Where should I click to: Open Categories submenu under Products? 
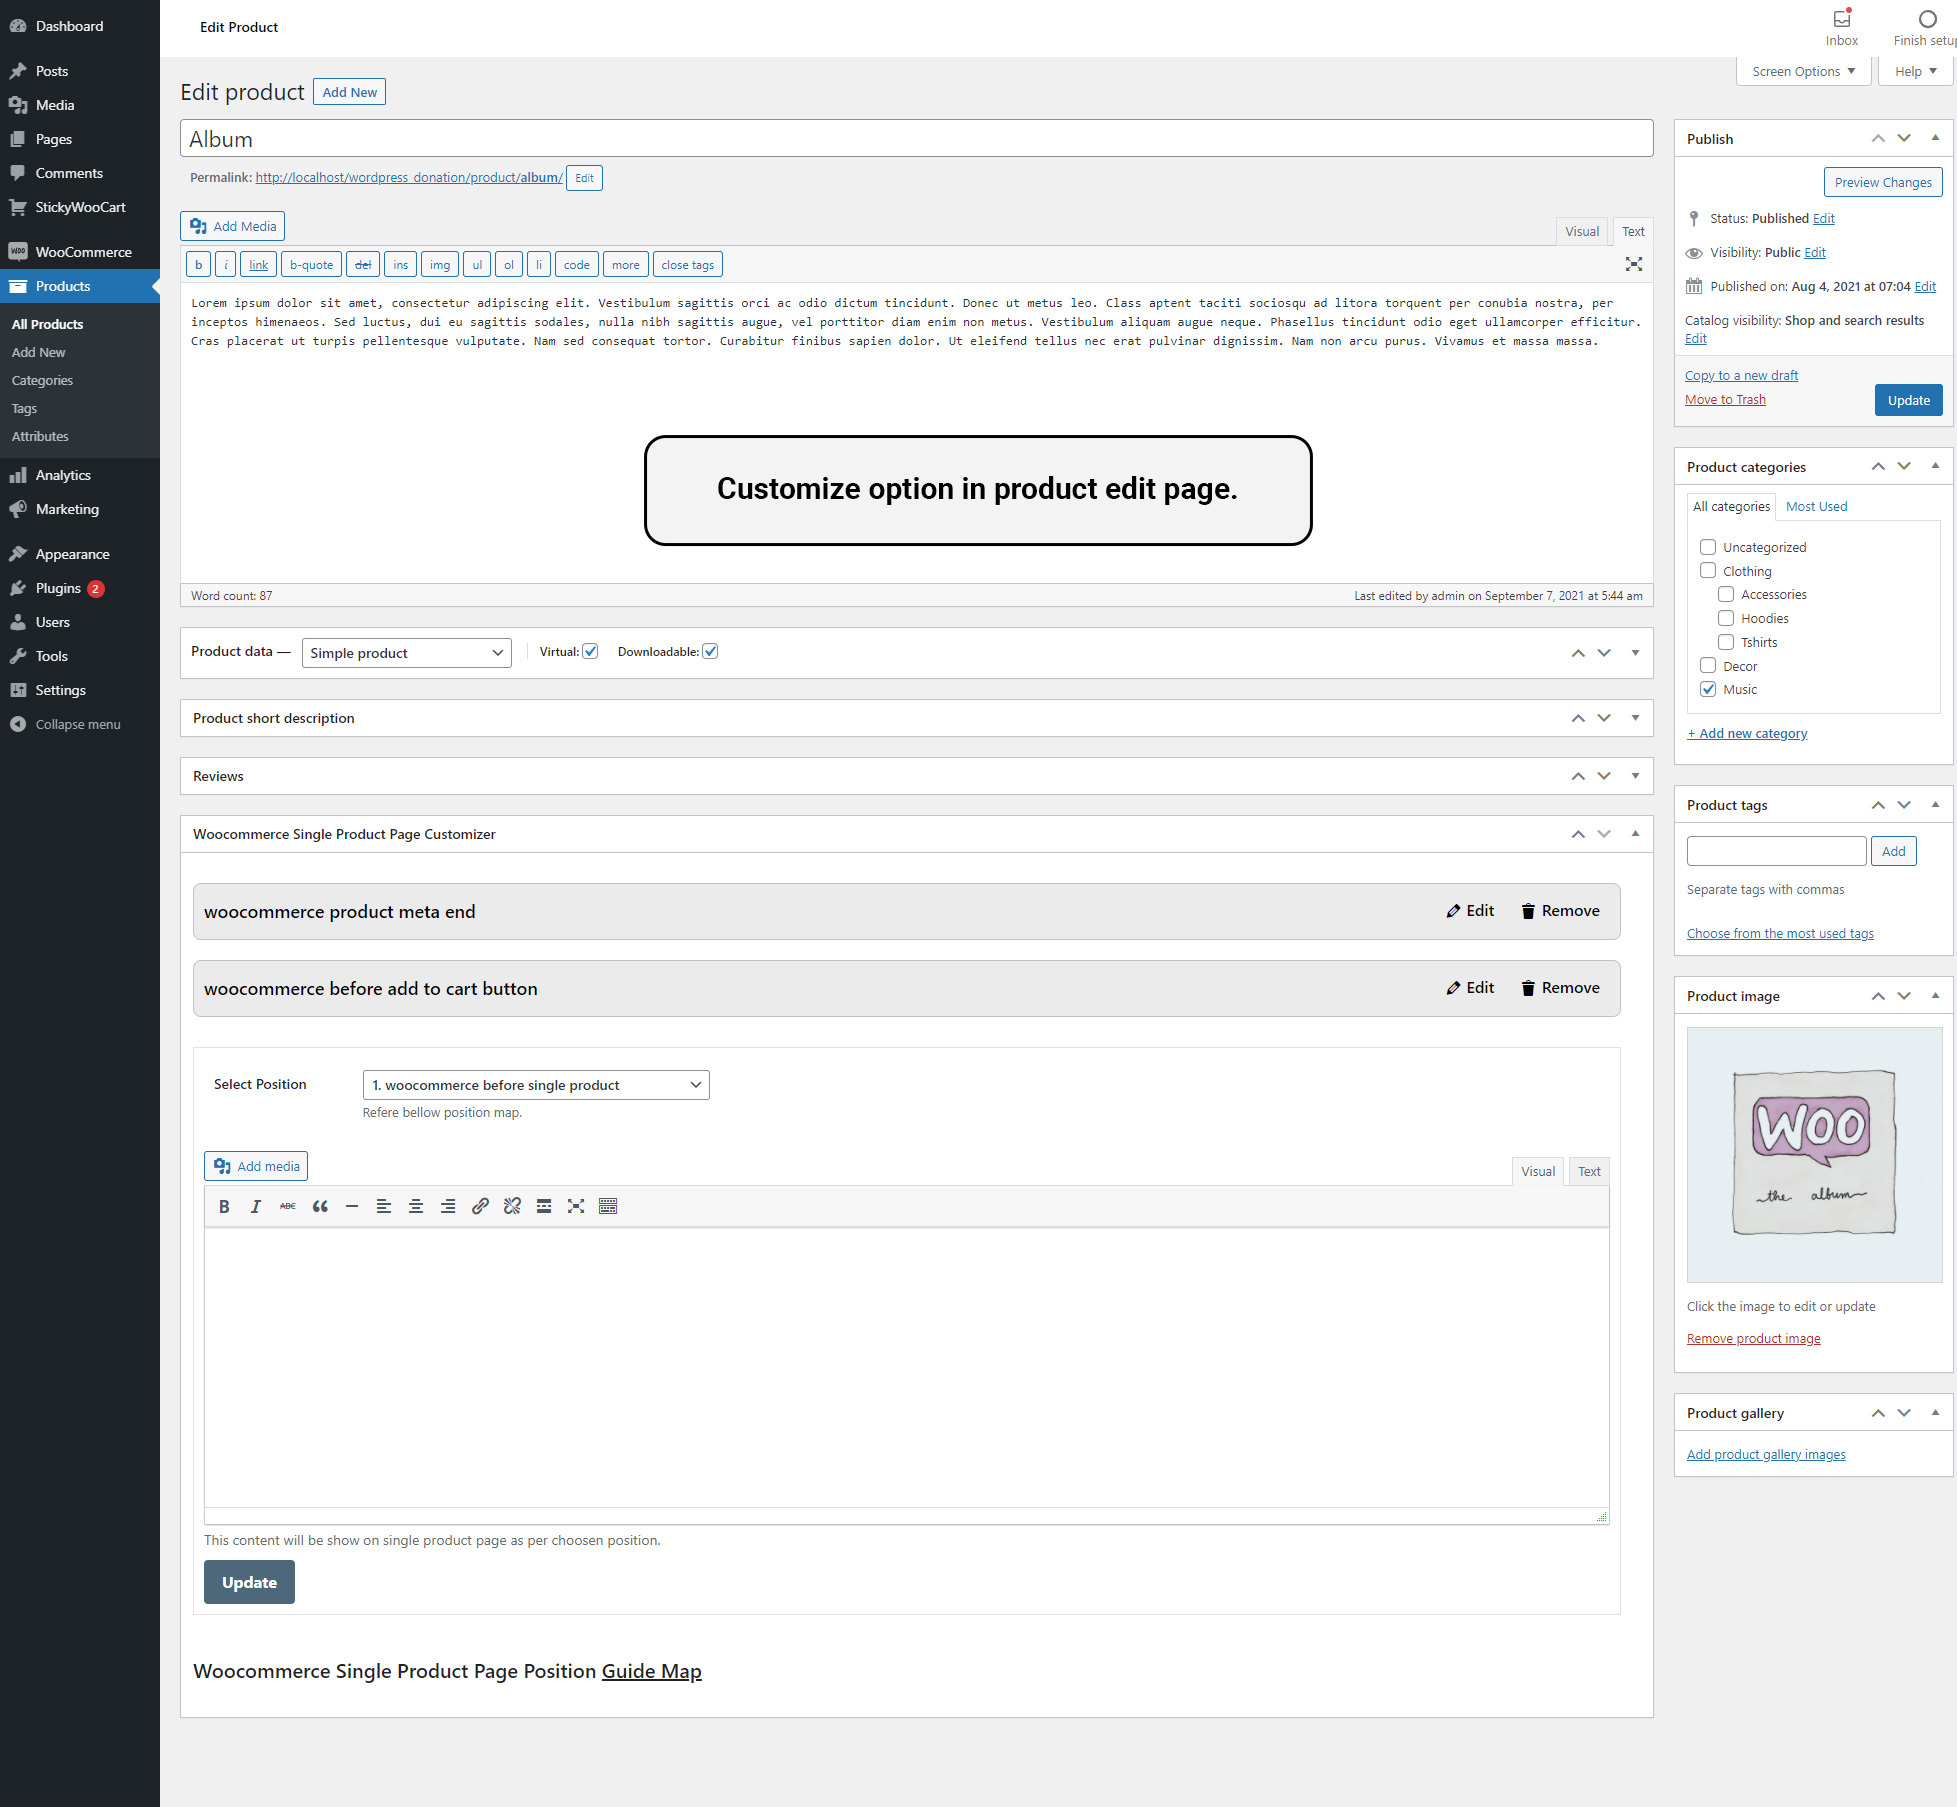(42, 380)
